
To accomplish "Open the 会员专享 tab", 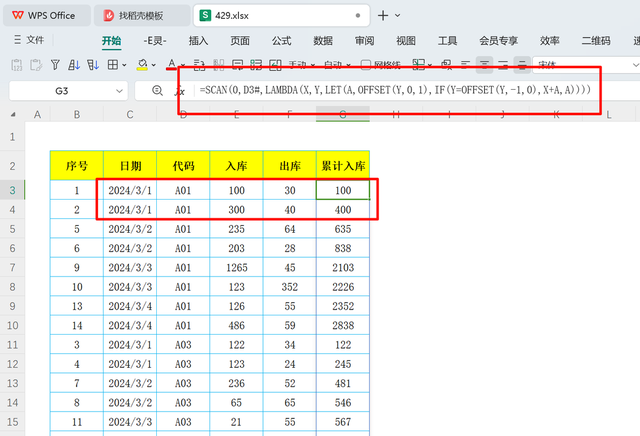I will coord(498,40).
